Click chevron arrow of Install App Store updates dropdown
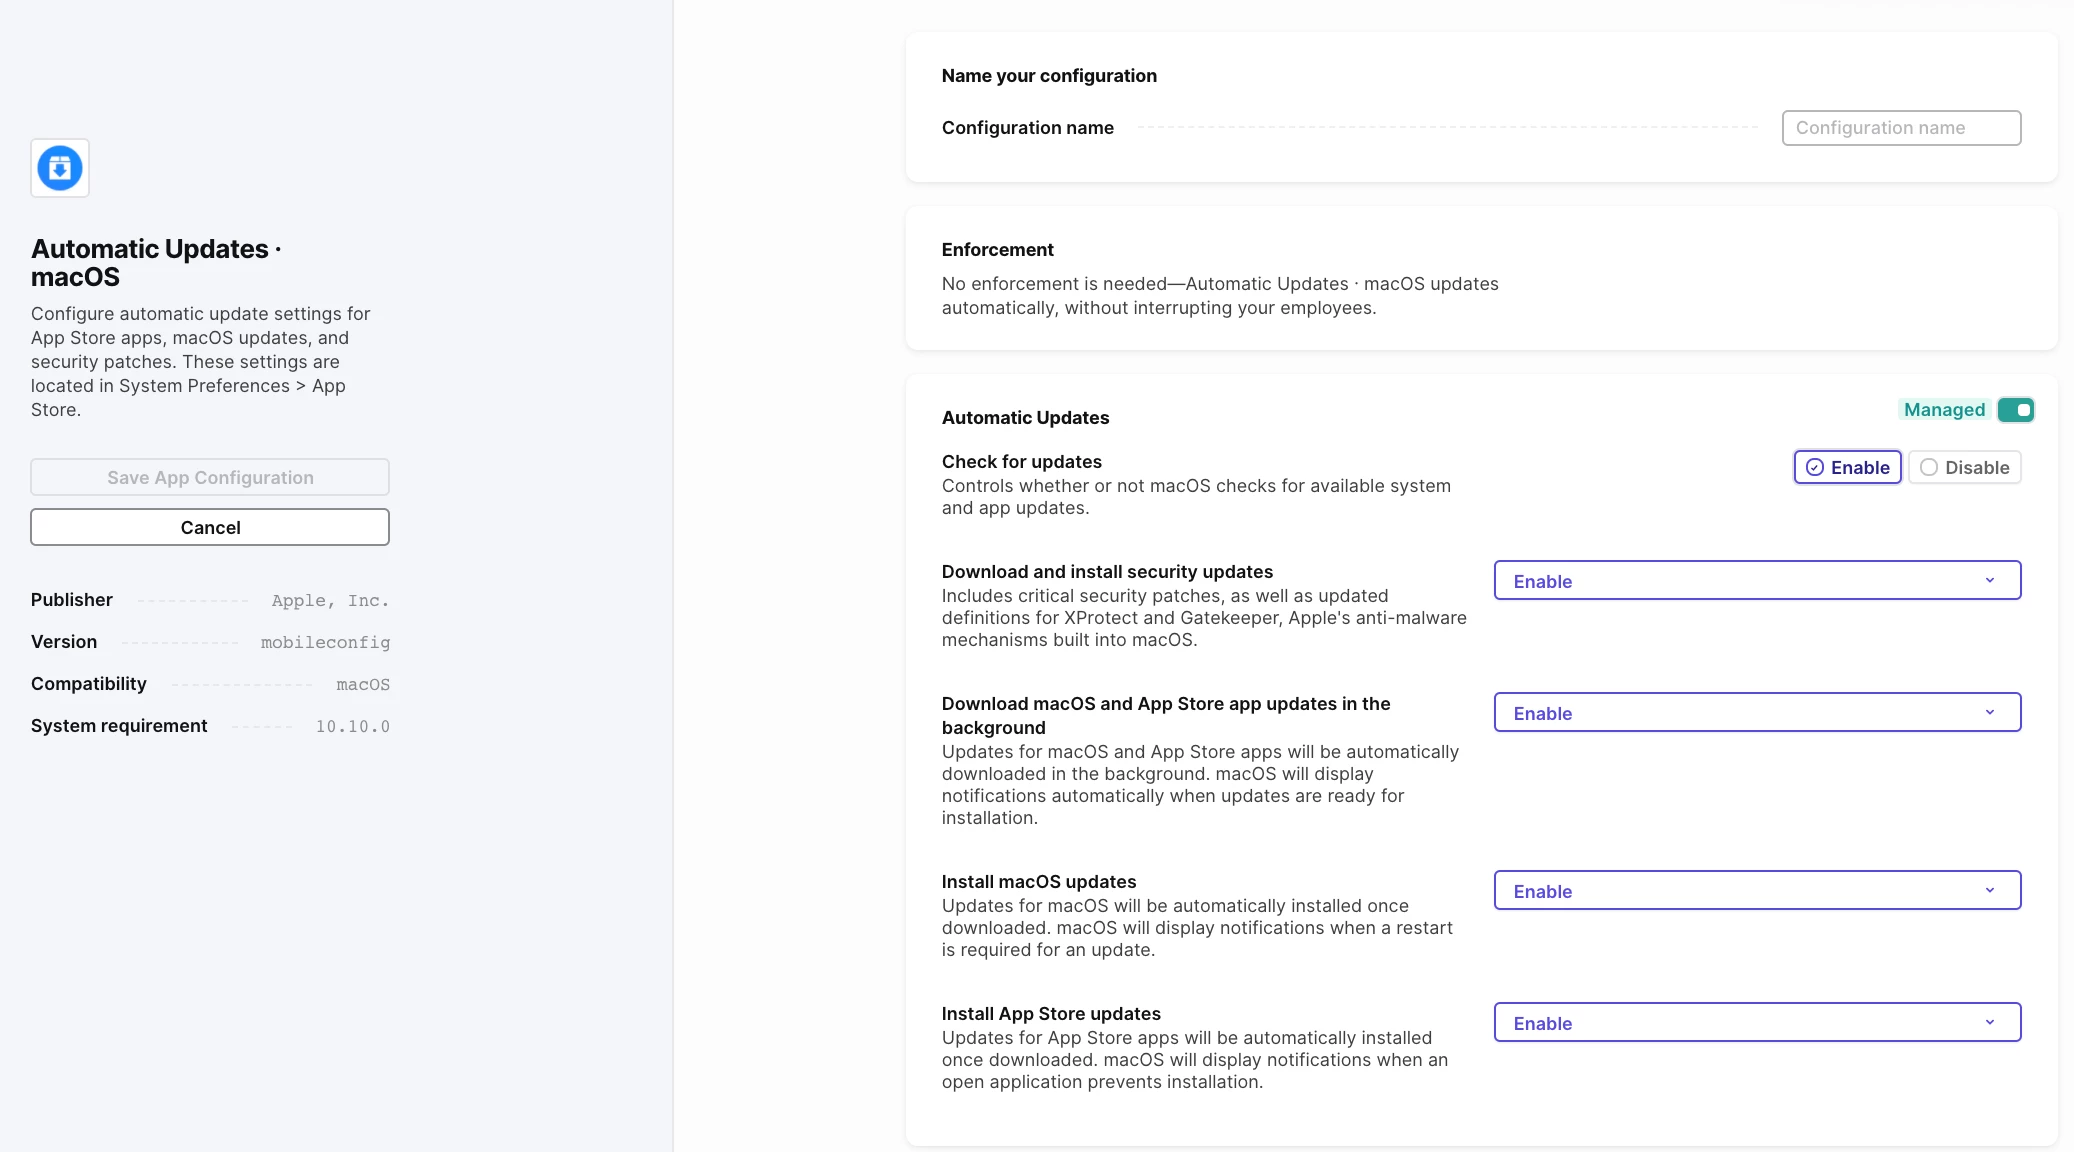 click(1989, 1022)
